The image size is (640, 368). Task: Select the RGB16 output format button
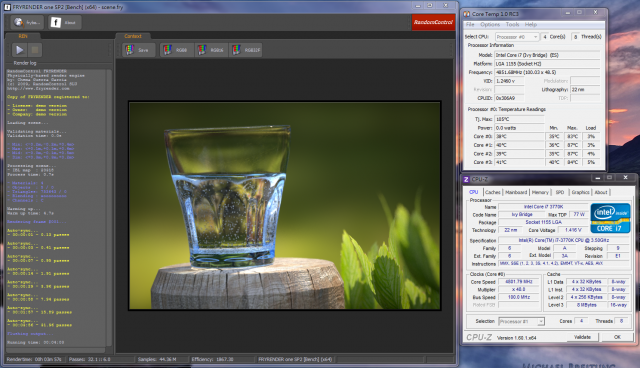point(211,50)
